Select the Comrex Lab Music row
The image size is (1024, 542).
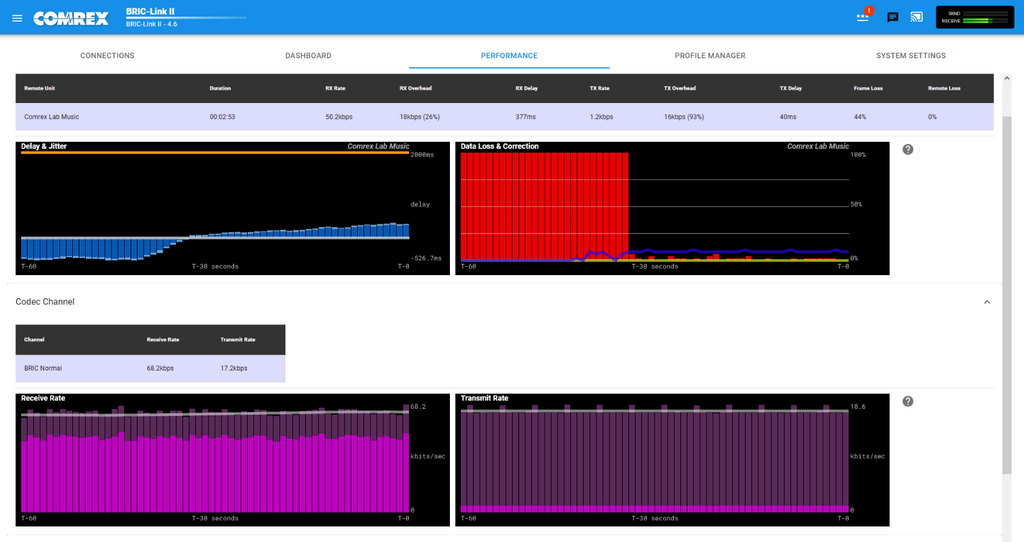point(504,117)
